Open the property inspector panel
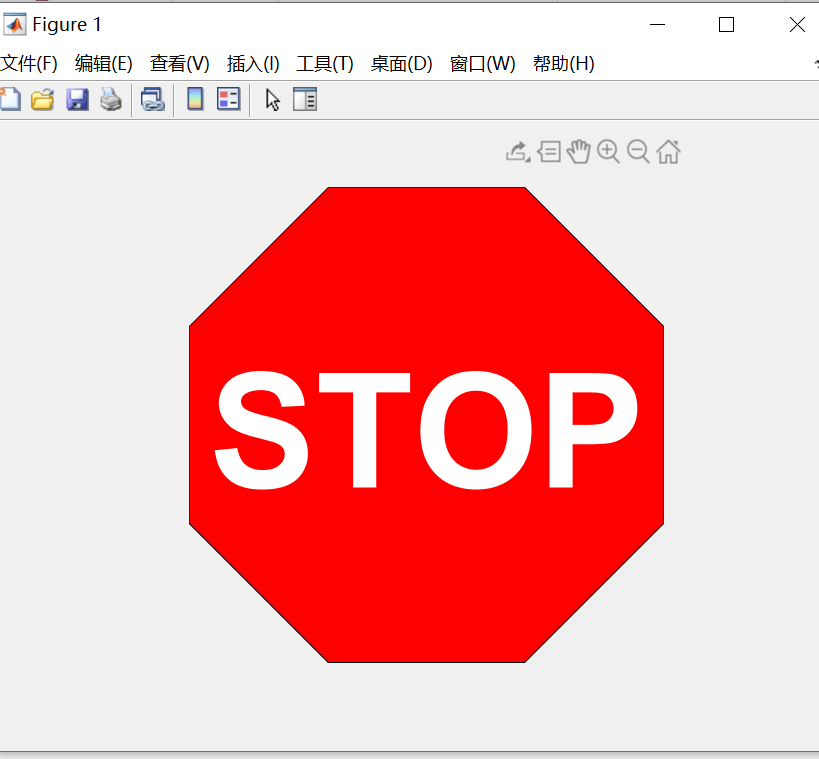Screen dimensions: 819x759 tap(305, 99)
